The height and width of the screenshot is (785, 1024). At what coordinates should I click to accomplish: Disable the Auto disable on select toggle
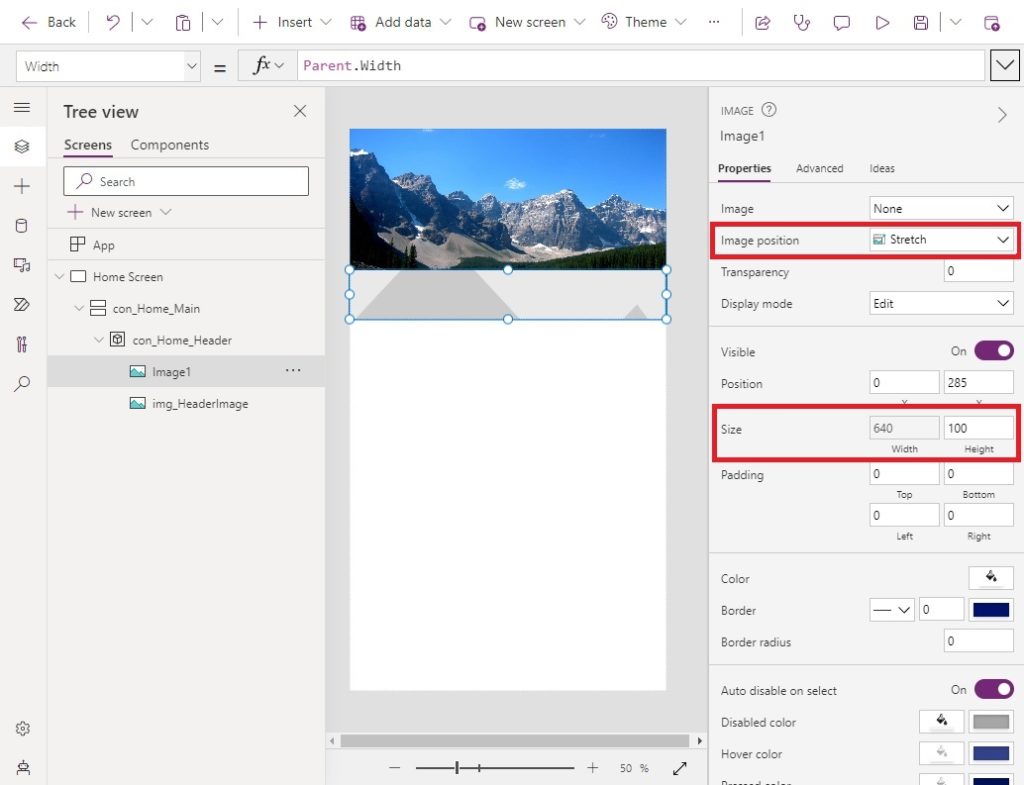992,690
